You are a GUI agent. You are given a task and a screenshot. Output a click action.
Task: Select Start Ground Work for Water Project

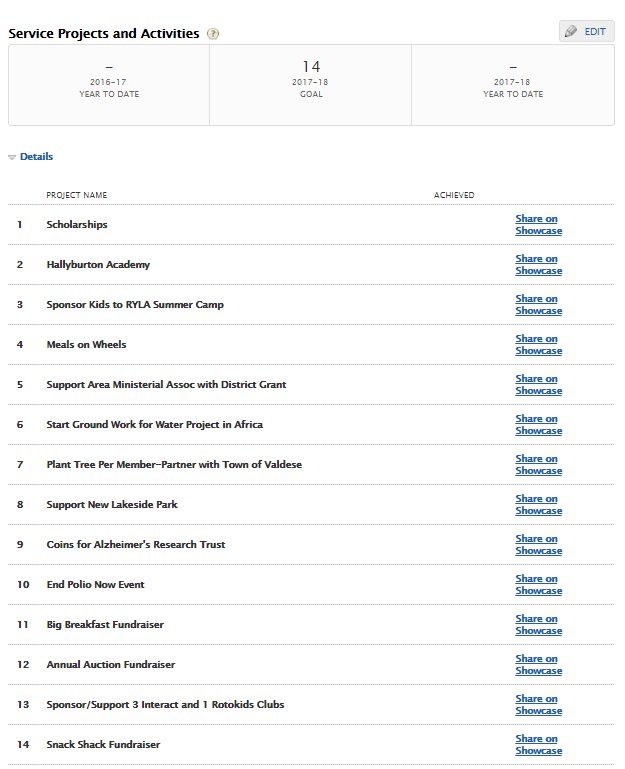coord(155,424)
